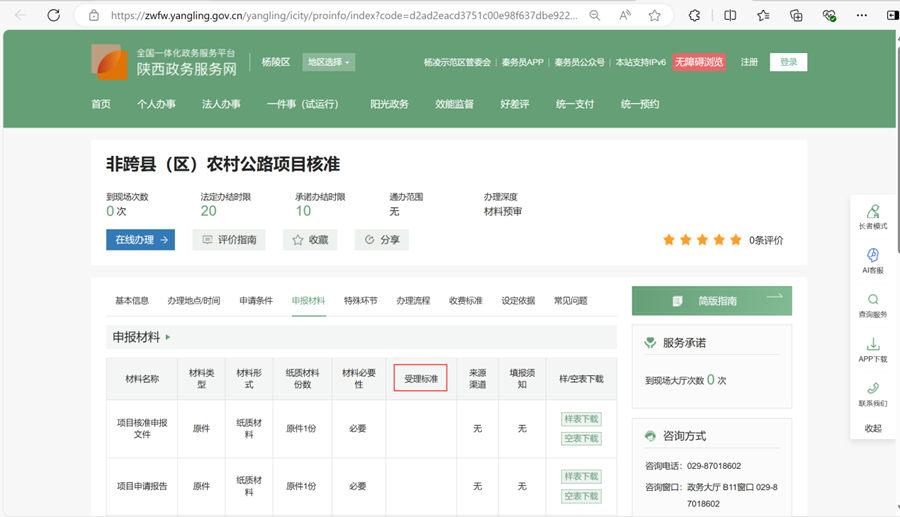Click the site lock icon in address bar
The height and width of the screenshot is (517, 900).
[94, 15]
